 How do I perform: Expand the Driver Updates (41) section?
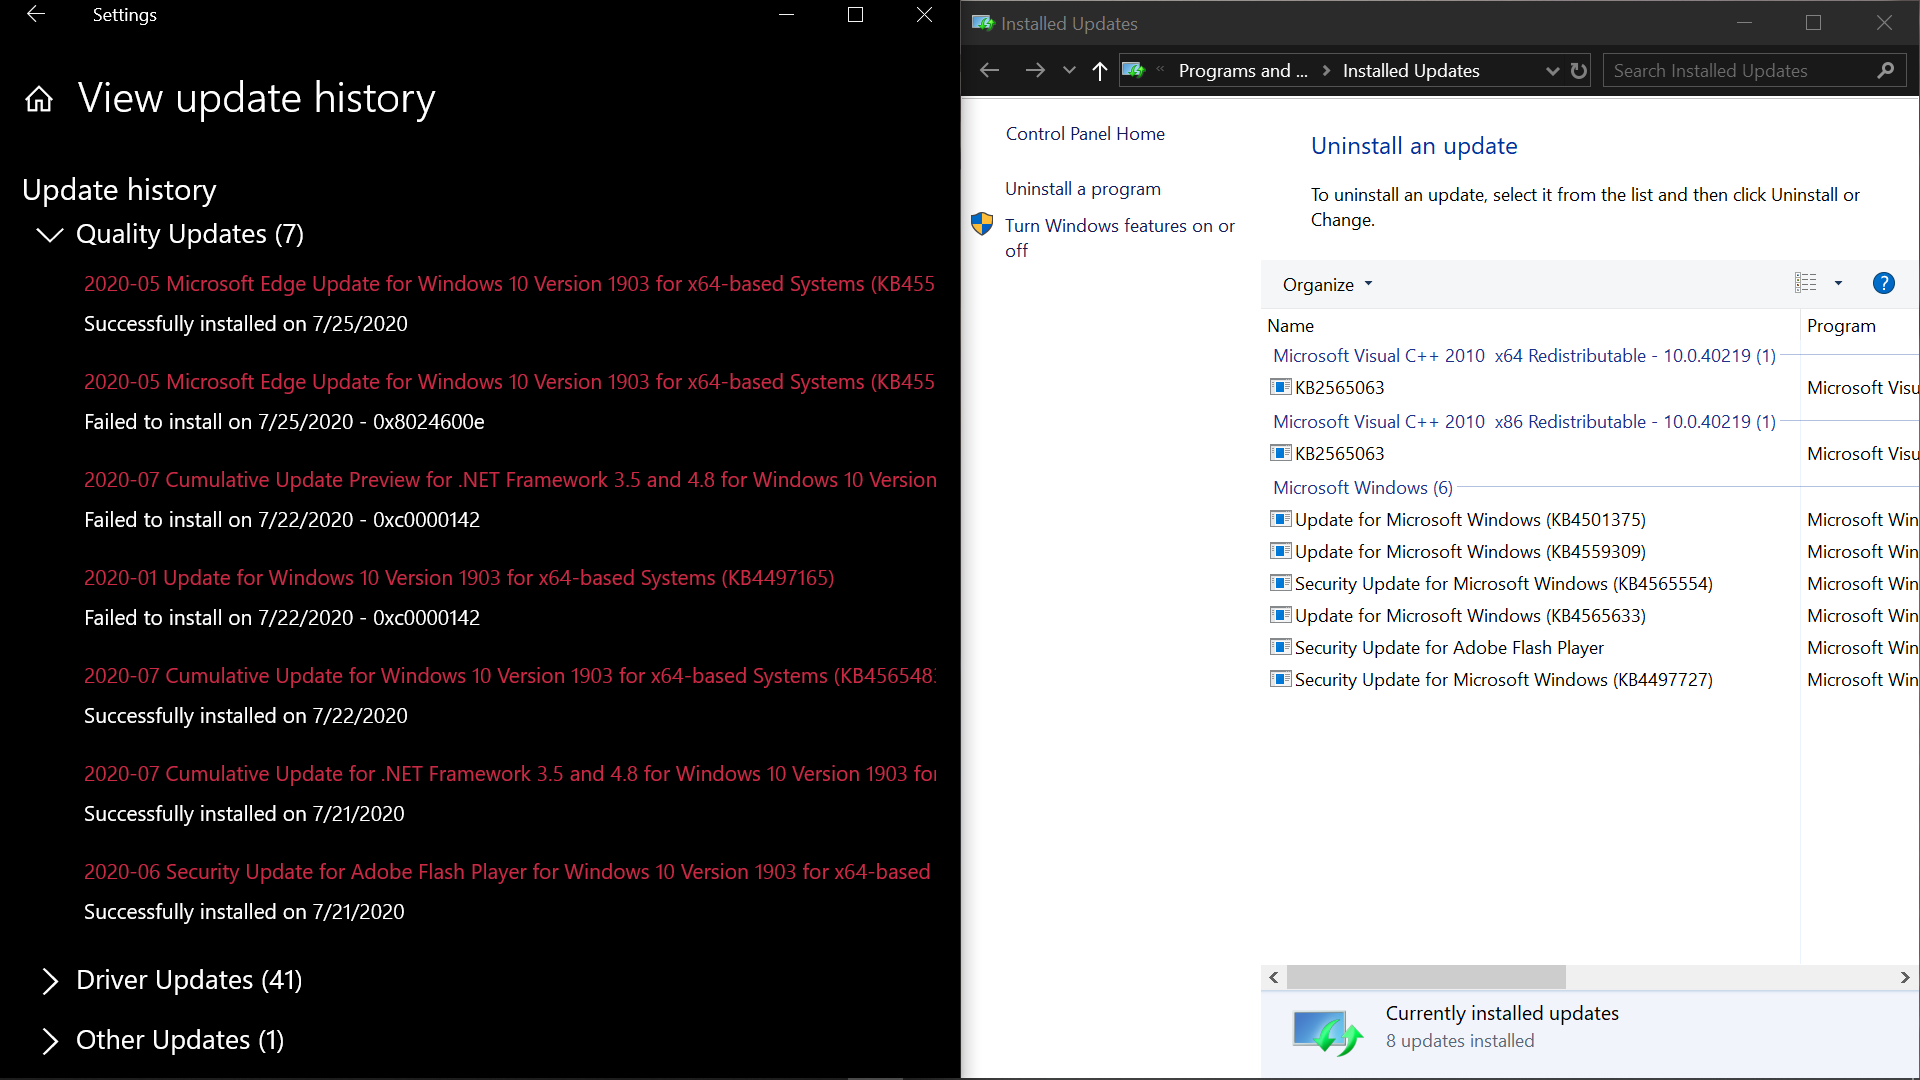tap(49, 981)
